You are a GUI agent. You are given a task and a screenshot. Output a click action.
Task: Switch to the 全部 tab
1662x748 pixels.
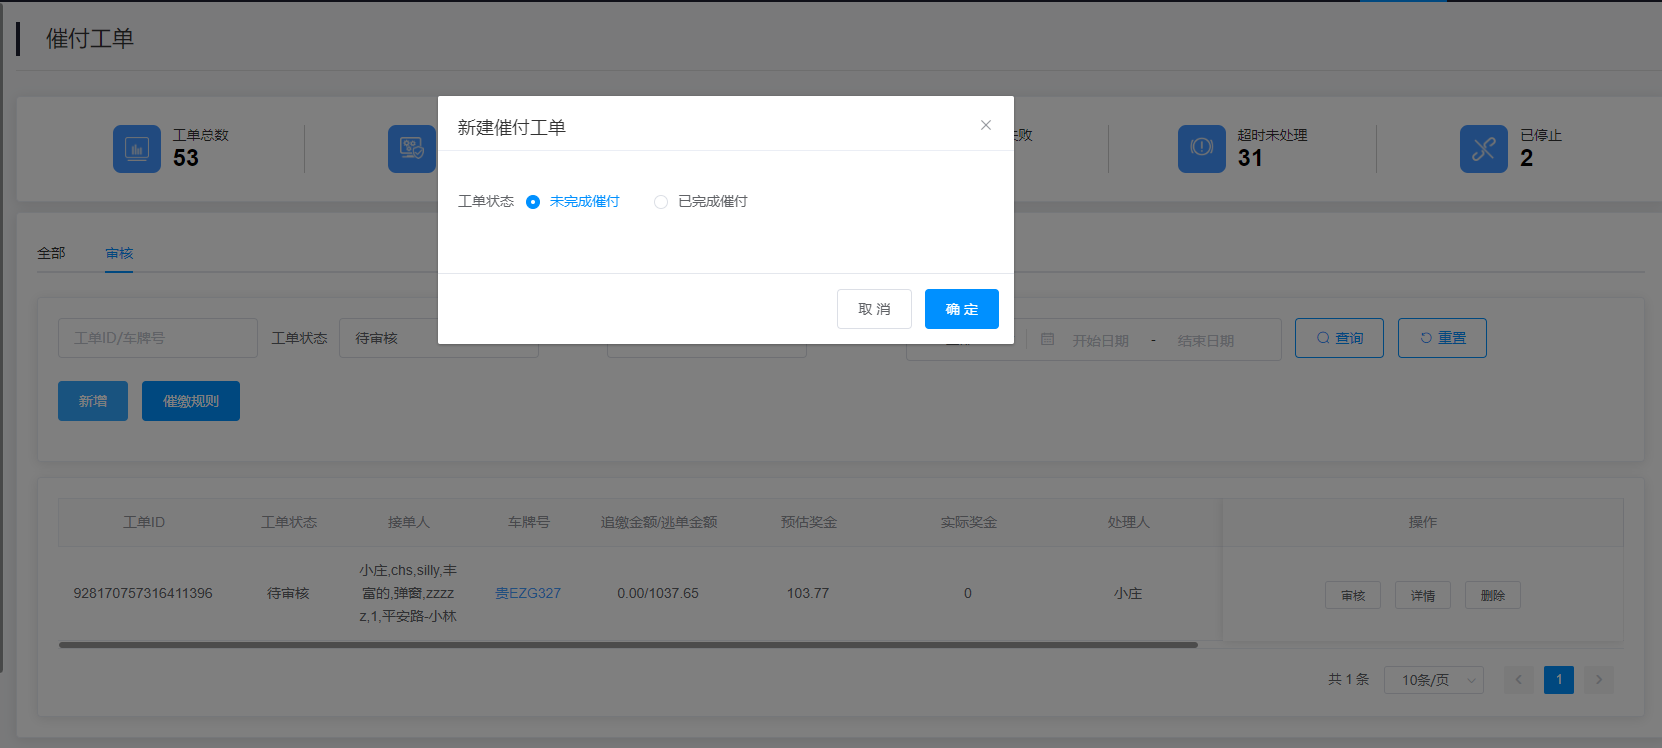pos(51,253)
